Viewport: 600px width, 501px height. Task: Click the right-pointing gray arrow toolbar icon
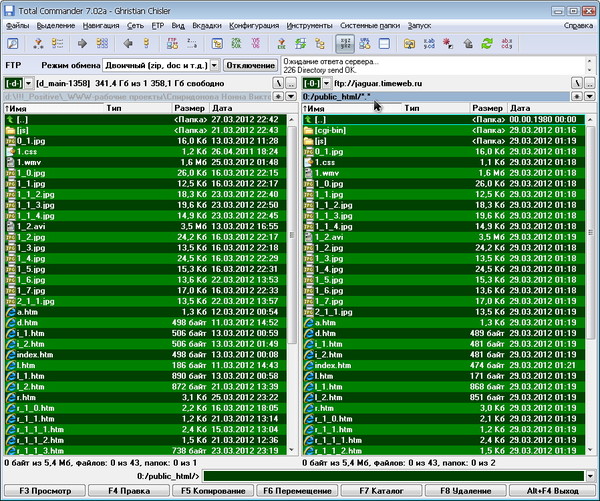(82, 43)
